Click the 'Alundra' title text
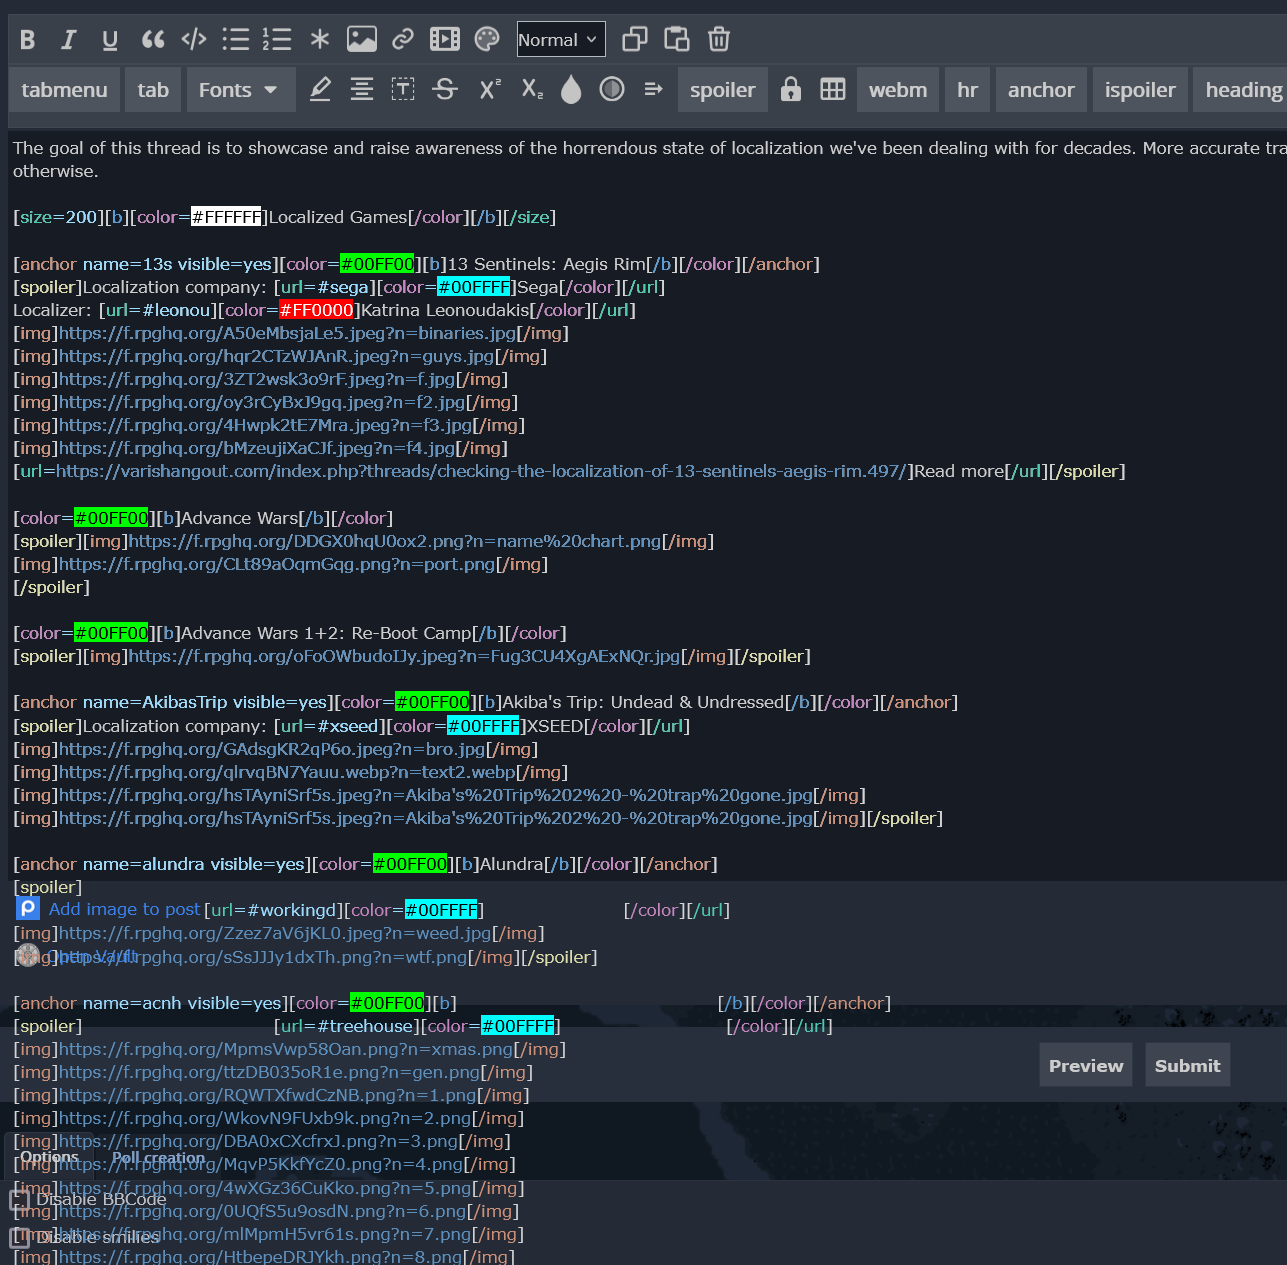 point(512,864)
